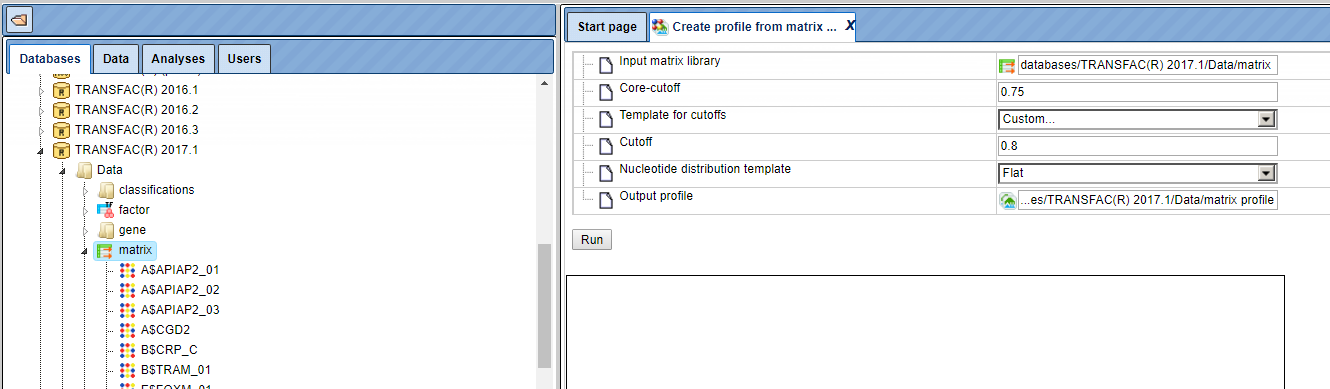1330x389 pixels.
Task: Click the A$APIAP2_02 matrix icon
Action: [127, 290]
